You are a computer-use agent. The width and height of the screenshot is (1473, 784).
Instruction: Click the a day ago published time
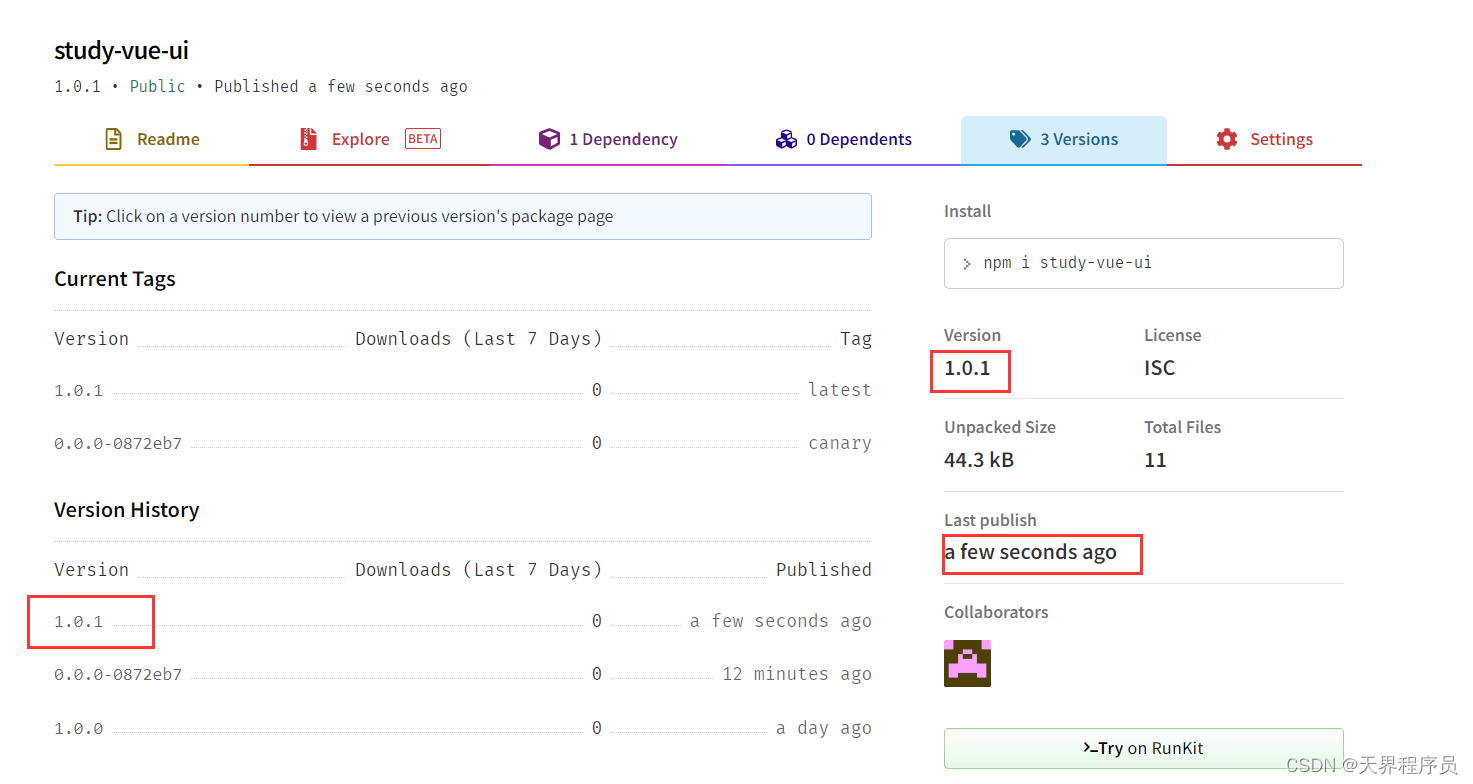(x=824, y=728)
